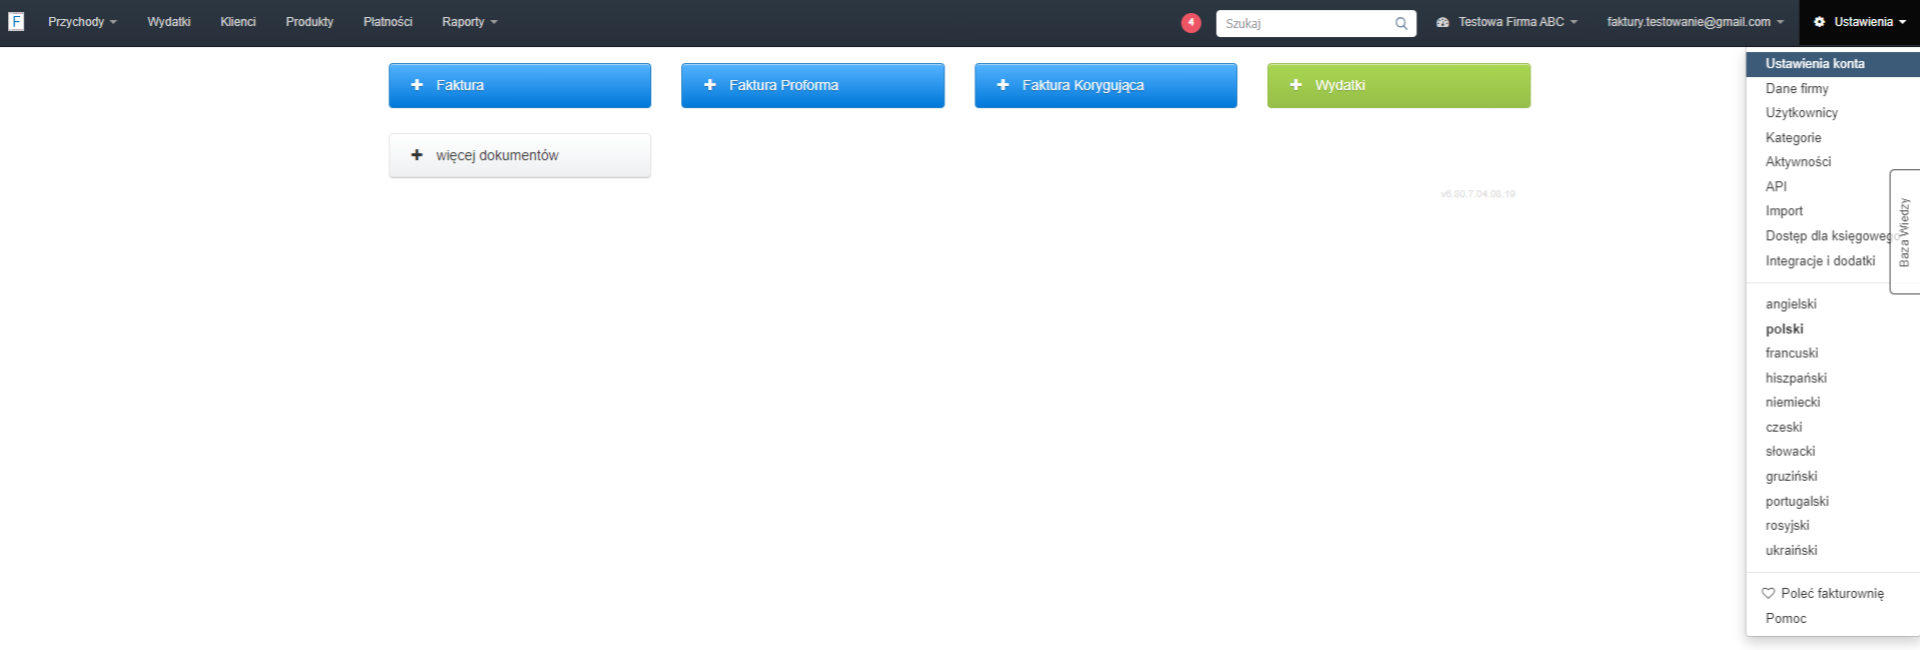Image resolution: width=1920 pixels, height=650 pixels.
Task: Click the więcej dokumentów button
Action: (520, 156)
